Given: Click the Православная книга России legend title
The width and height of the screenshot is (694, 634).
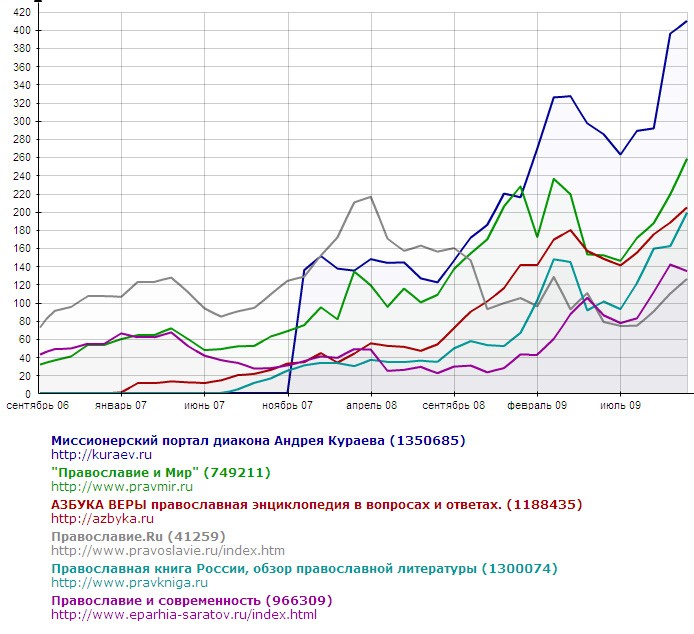Looking at the screenshot, I should point(291,568).
